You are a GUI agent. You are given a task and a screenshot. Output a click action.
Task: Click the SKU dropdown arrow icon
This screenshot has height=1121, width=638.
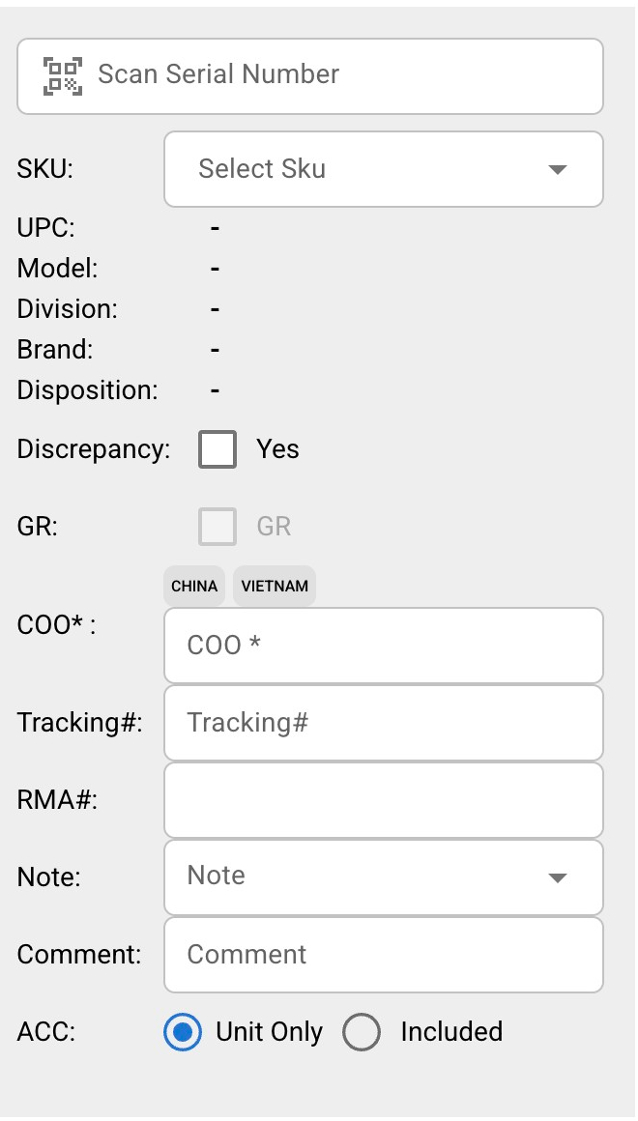point(558,169)
